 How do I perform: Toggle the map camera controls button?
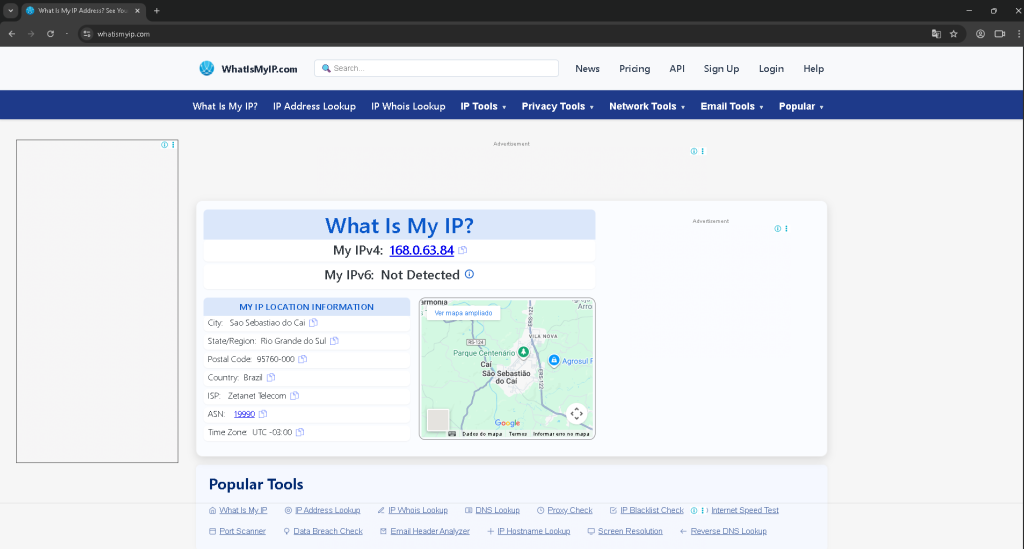pyautogui.click(x=576, y=413)
